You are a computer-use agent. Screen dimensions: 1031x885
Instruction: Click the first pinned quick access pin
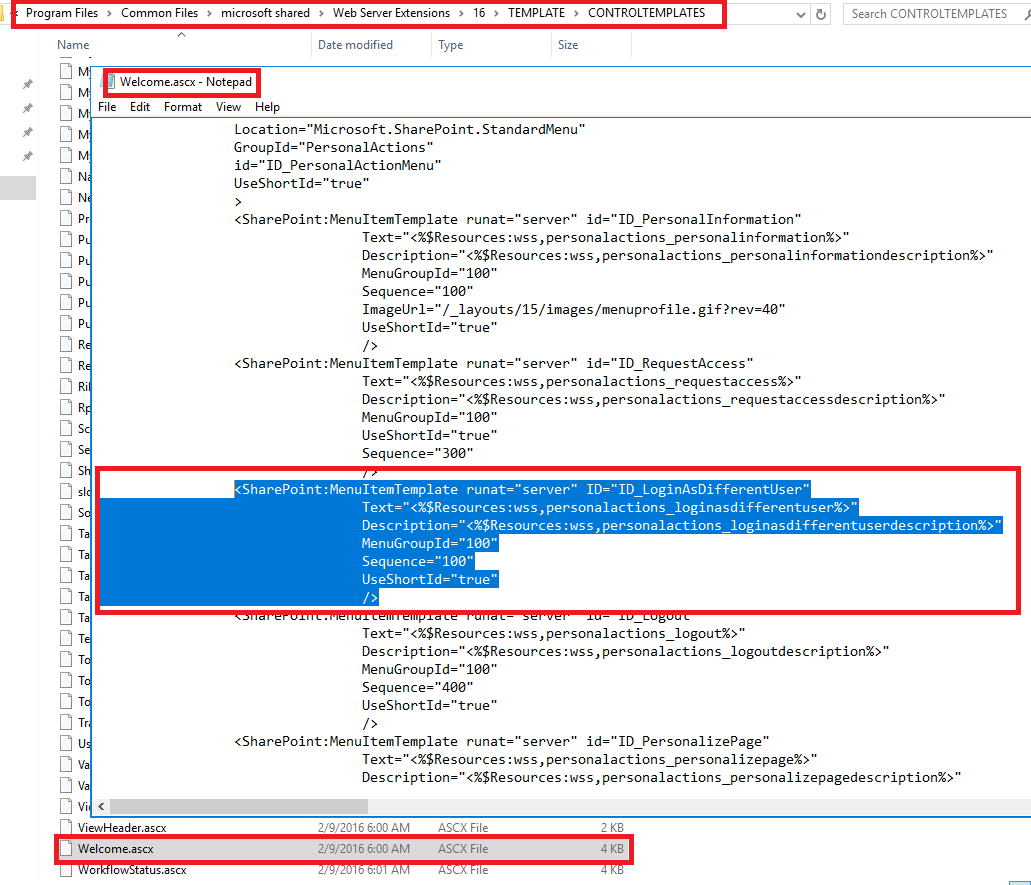[28, 84]
